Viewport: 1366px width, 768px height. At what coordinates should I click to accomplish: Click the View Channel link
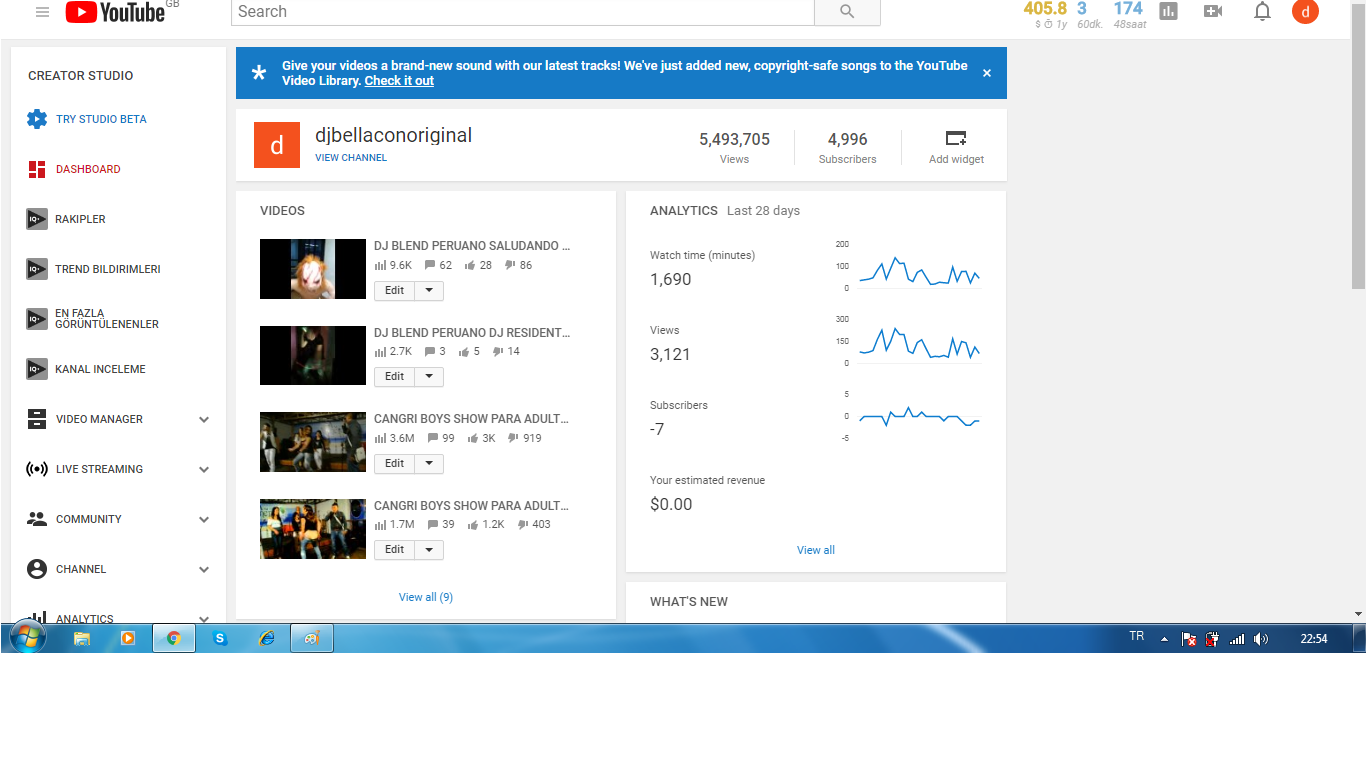(x=351, y=158)
